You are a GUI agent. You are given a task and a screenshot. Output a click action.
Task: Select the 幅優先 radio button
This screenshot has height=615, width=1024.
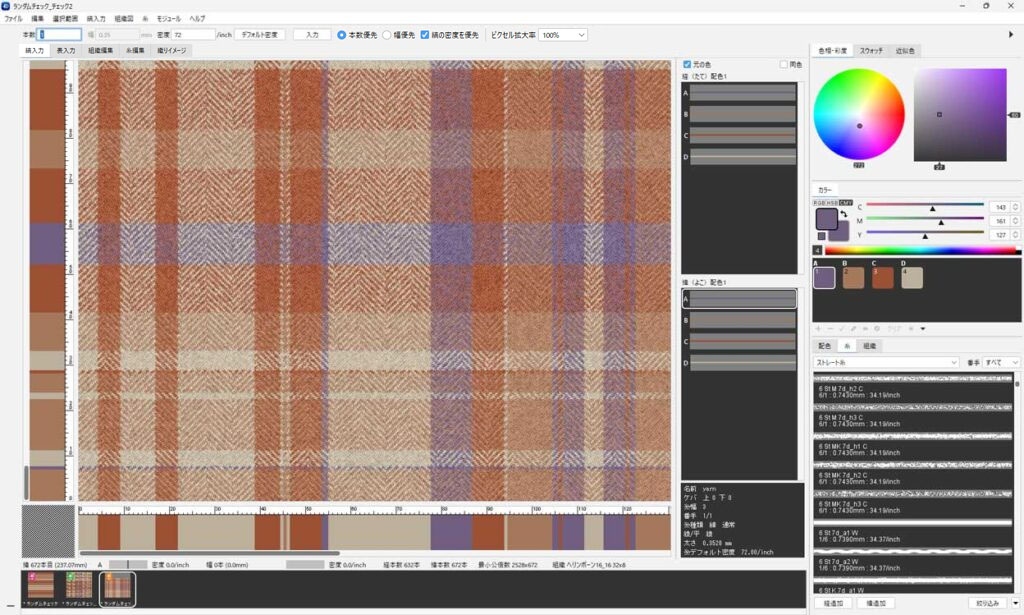click(x=387, y=34)
